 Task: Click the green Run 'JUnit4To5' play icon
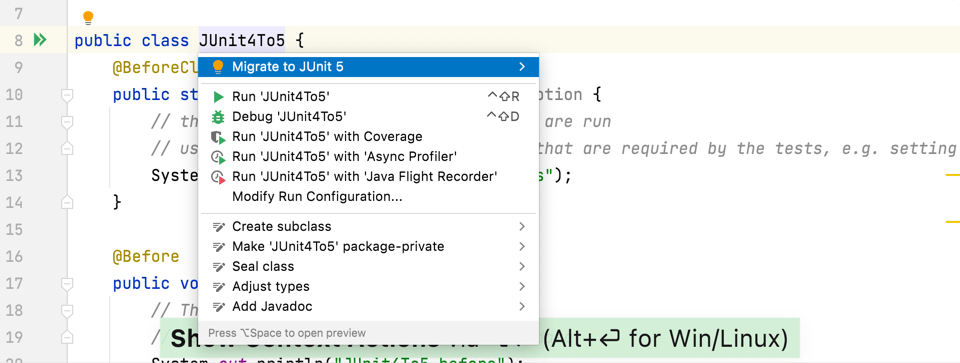(219, 97)
